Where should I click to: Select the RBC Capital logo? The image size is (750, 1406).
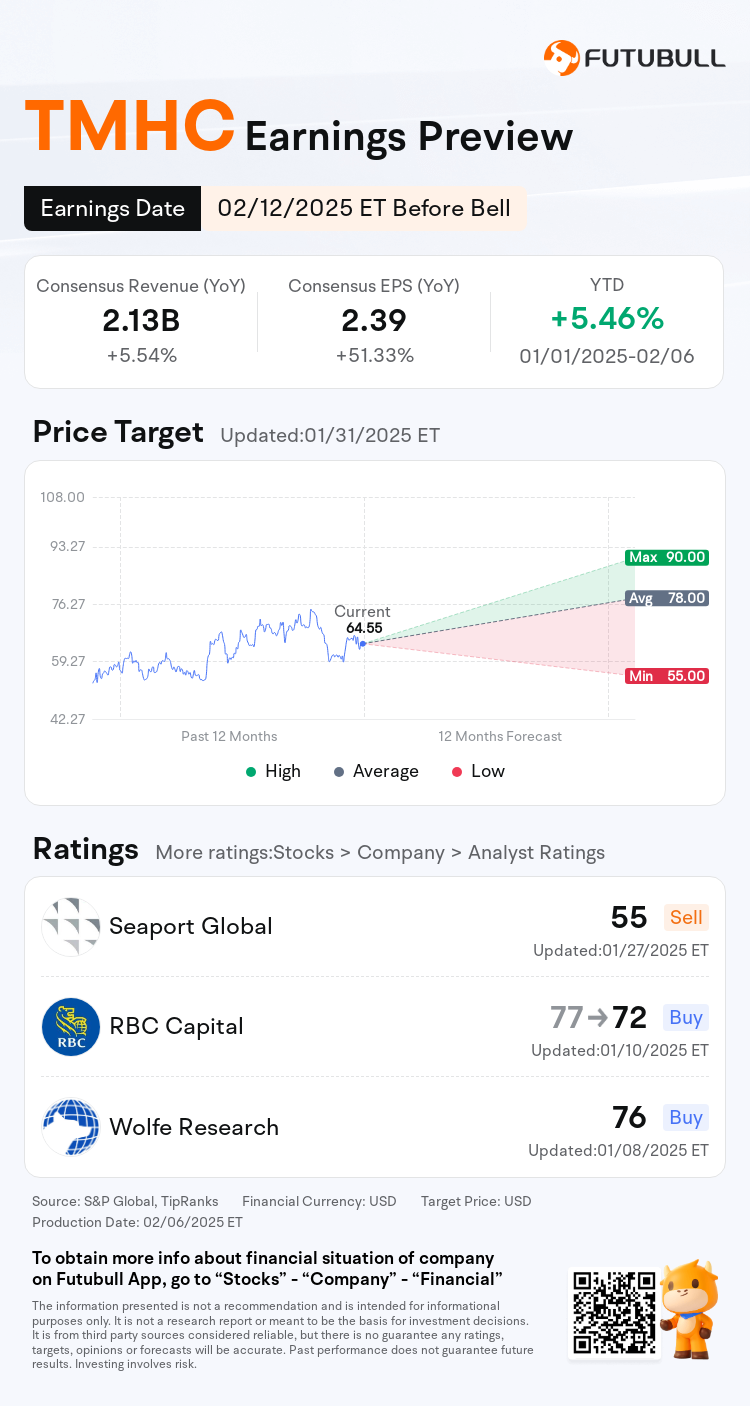pos(71,1027)
